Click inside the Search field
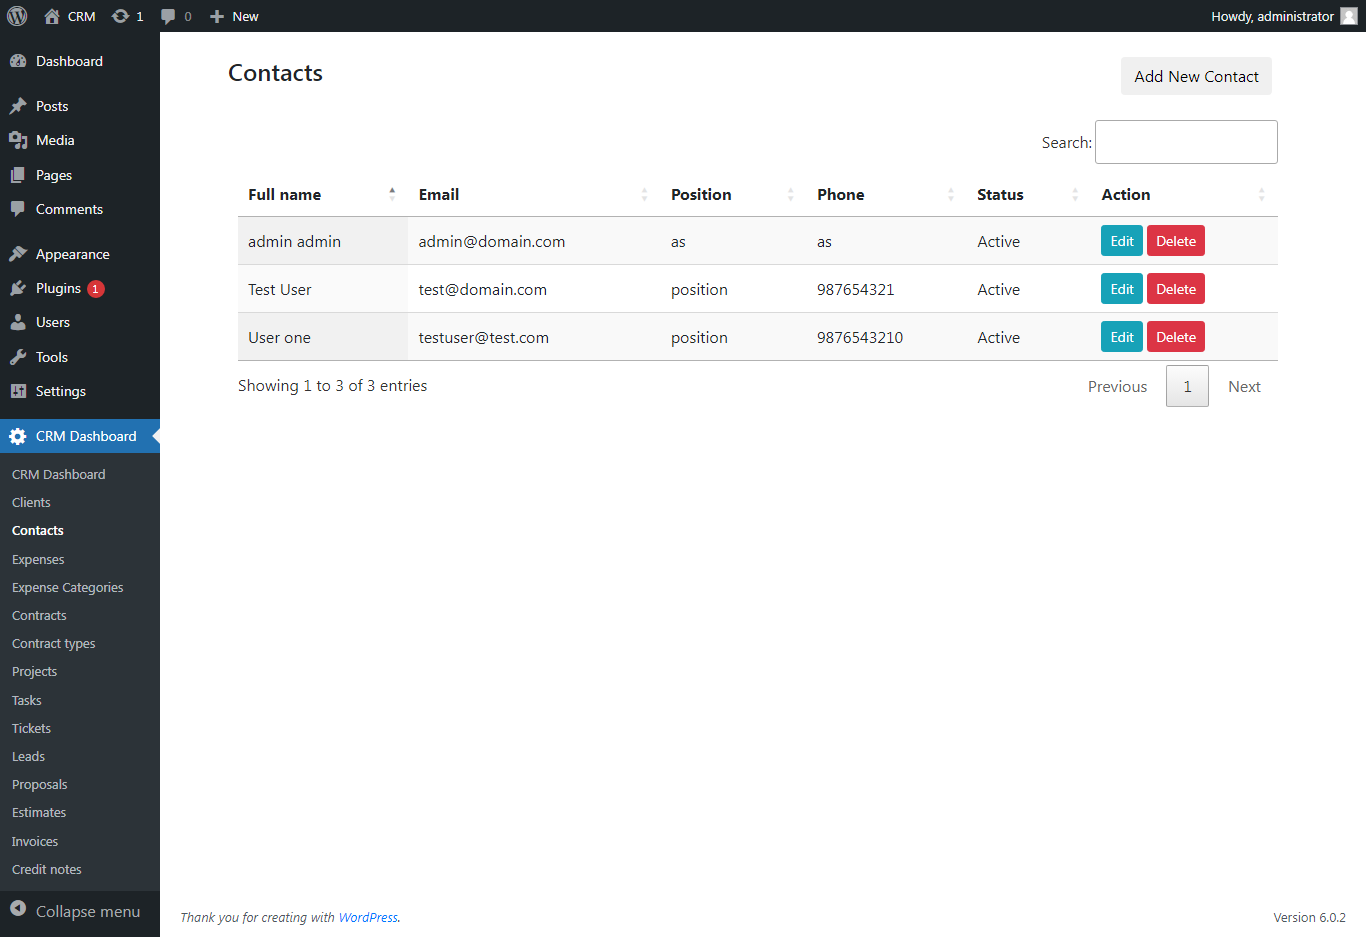Screen dimensions: 1366x937 [x=1185, y=142]
